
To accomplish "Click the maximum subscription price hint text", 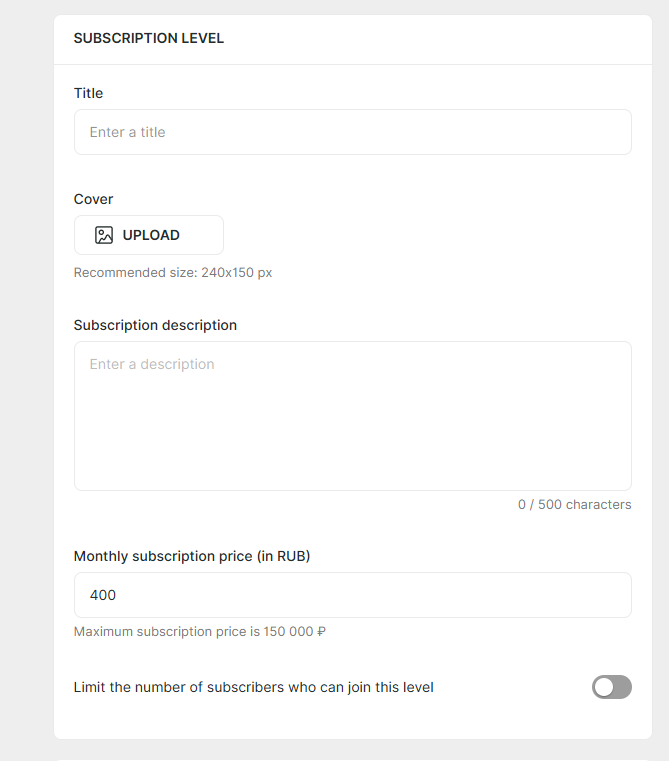I will pyautogui.click(x=200, y=632).
